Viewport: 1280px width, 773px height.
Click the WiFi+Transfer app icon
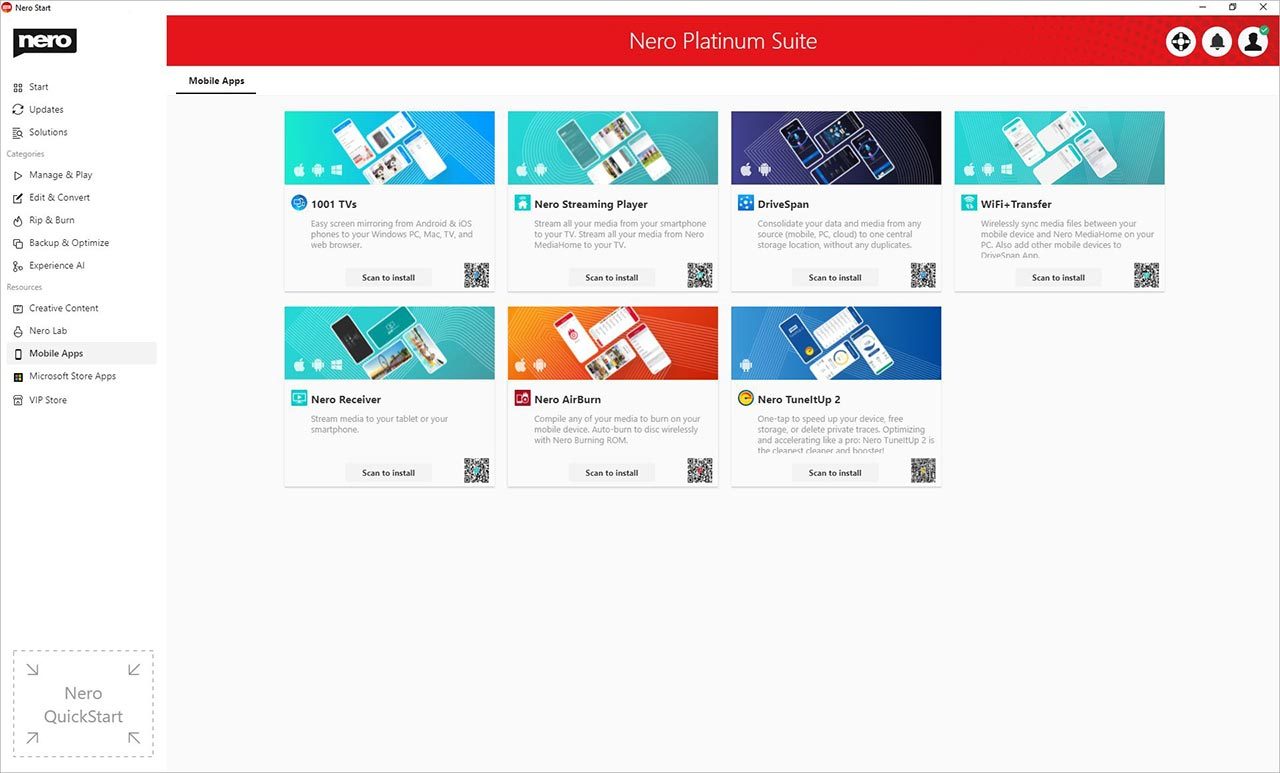[969, 203]
